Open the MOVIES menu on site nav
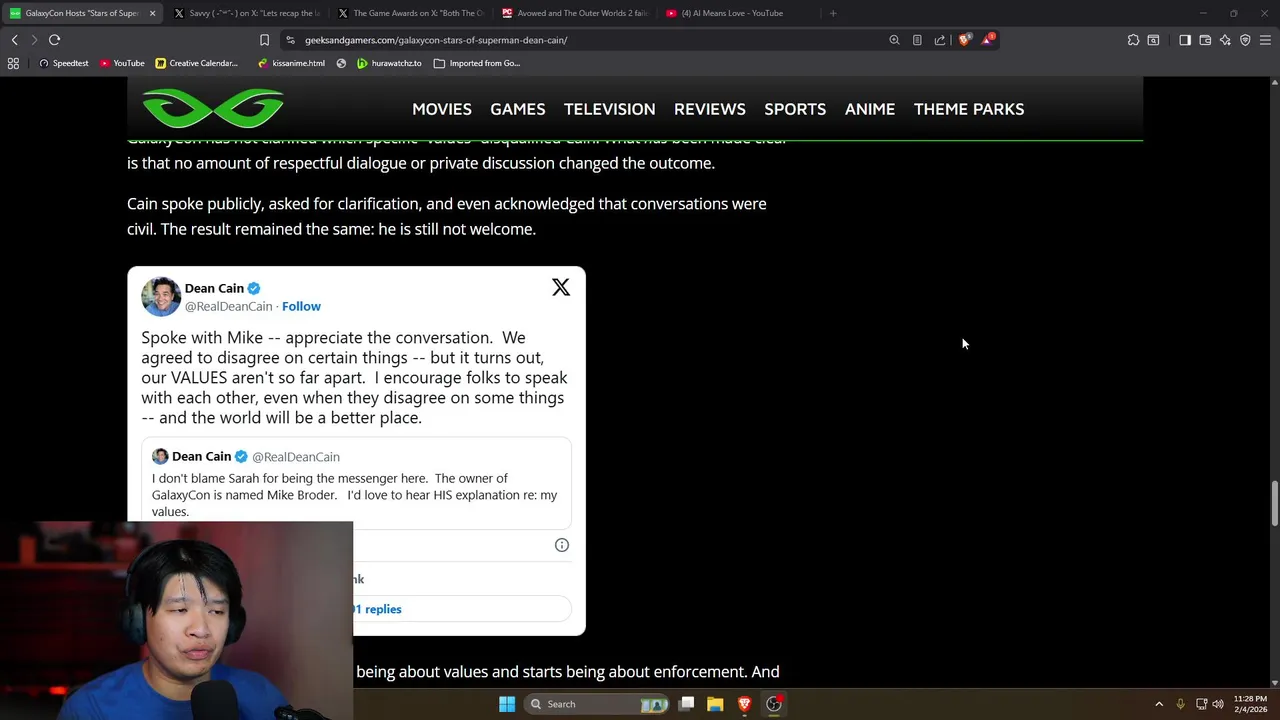The image size is (1280, 720). (442, 109)
